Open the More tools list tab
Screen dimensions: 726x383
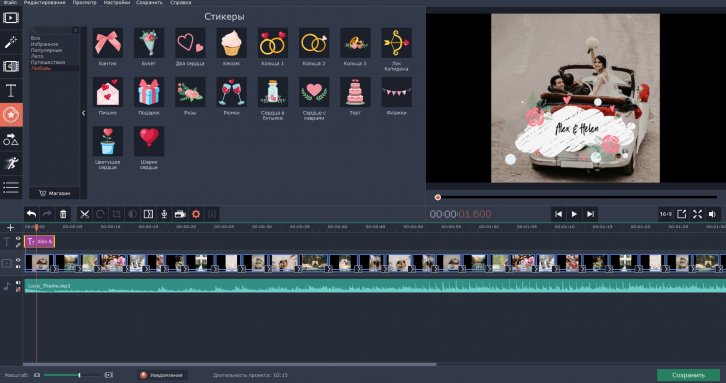pyautogui.click(x=11, y=187)
